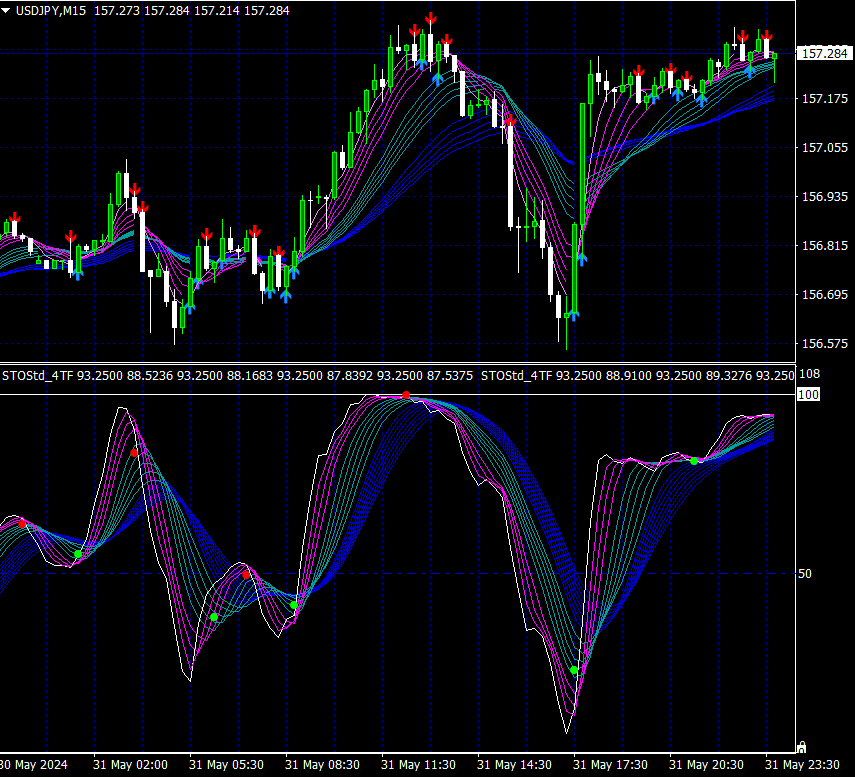Viewport: 855px width, 777px height.
Task: Click the green dot at the deepest oscillator trough
Action: (574, 670)
